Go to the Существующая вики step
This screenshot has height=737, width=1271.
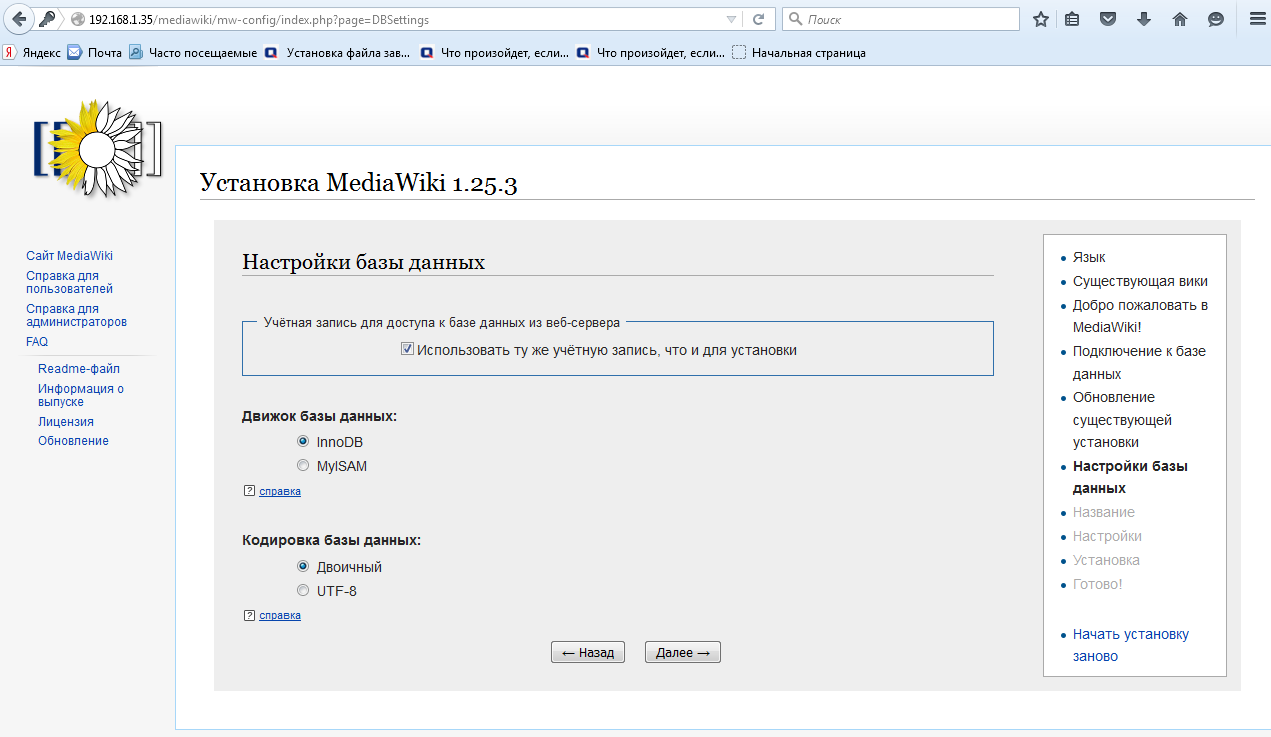point(1140,281)
